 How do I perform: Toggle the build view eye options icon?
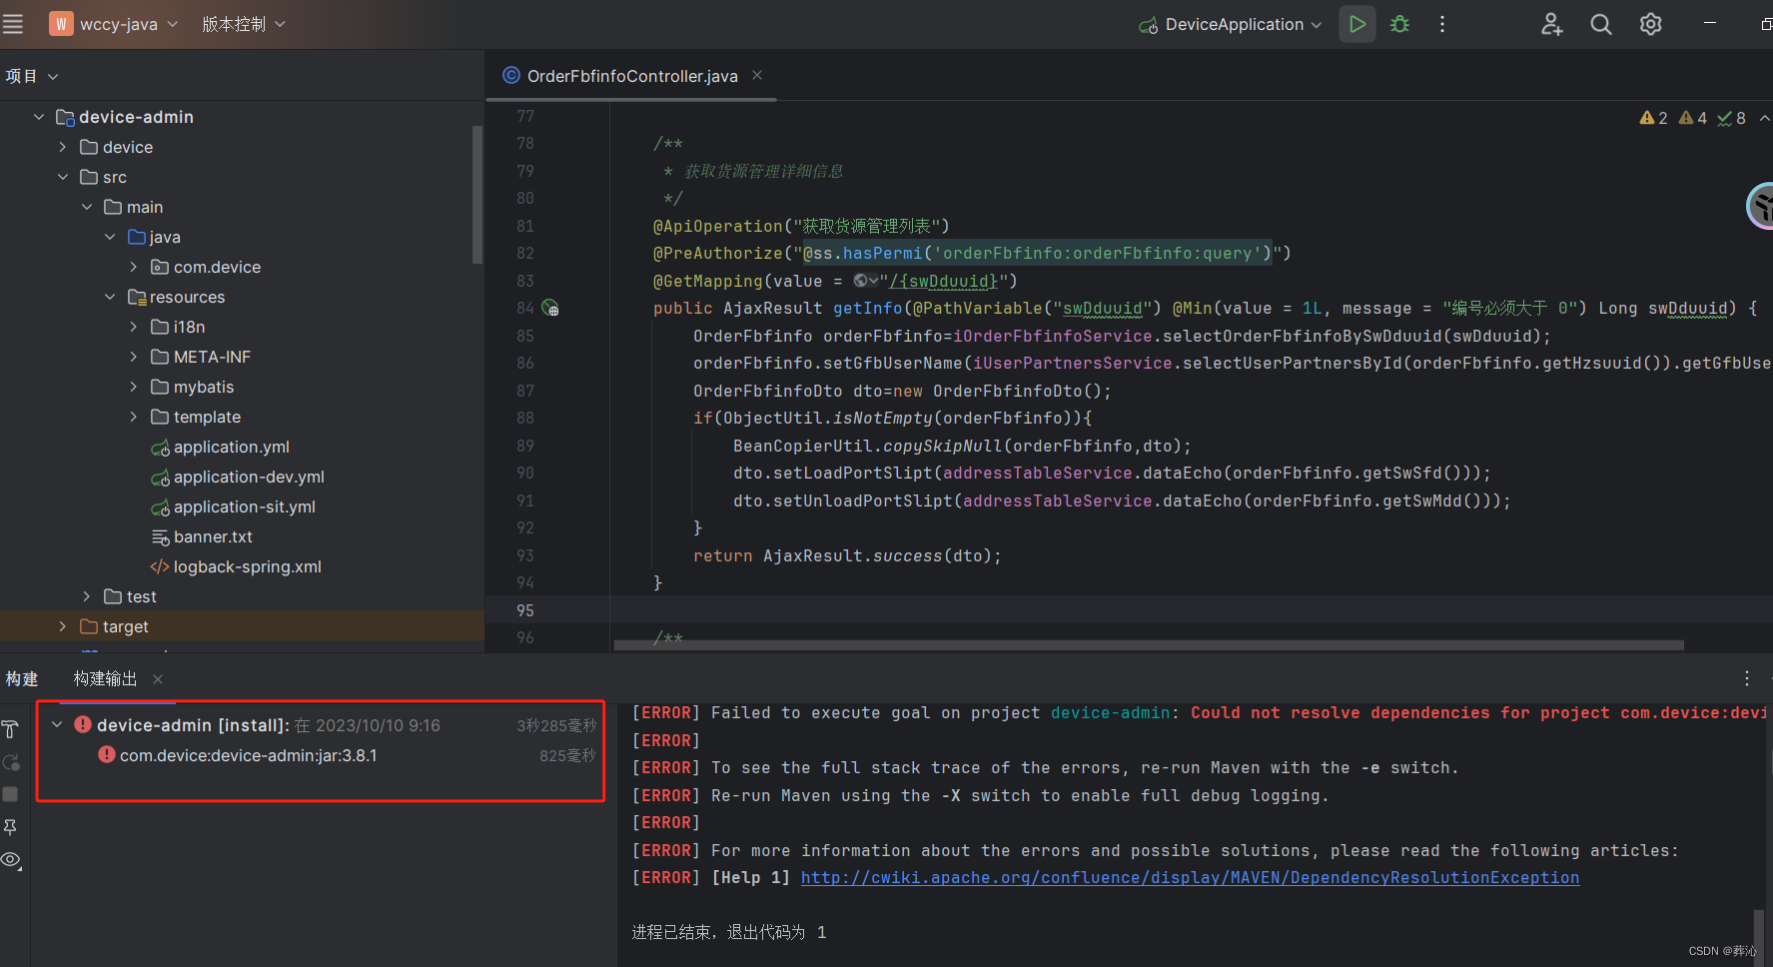(x=11, y=860)
